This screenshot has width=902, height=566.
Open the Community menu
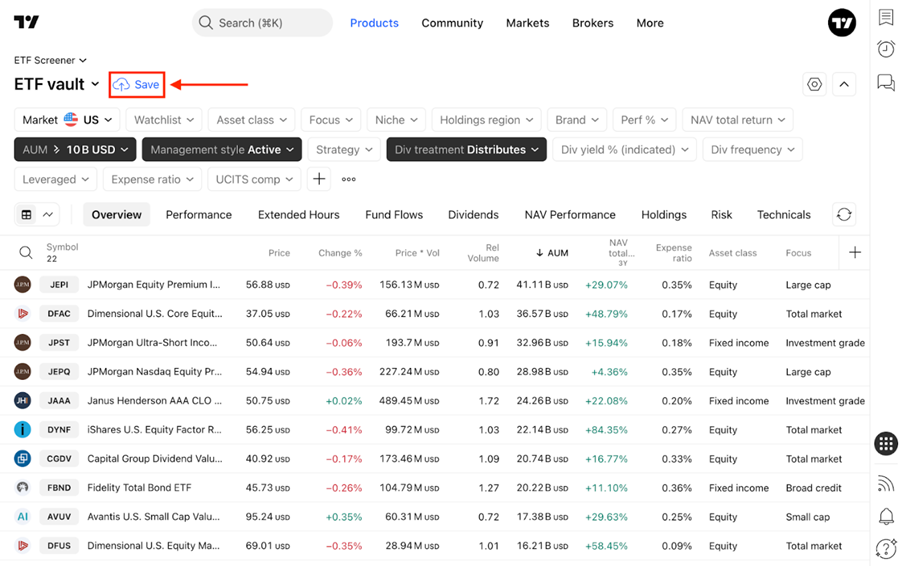coord(452,23)
